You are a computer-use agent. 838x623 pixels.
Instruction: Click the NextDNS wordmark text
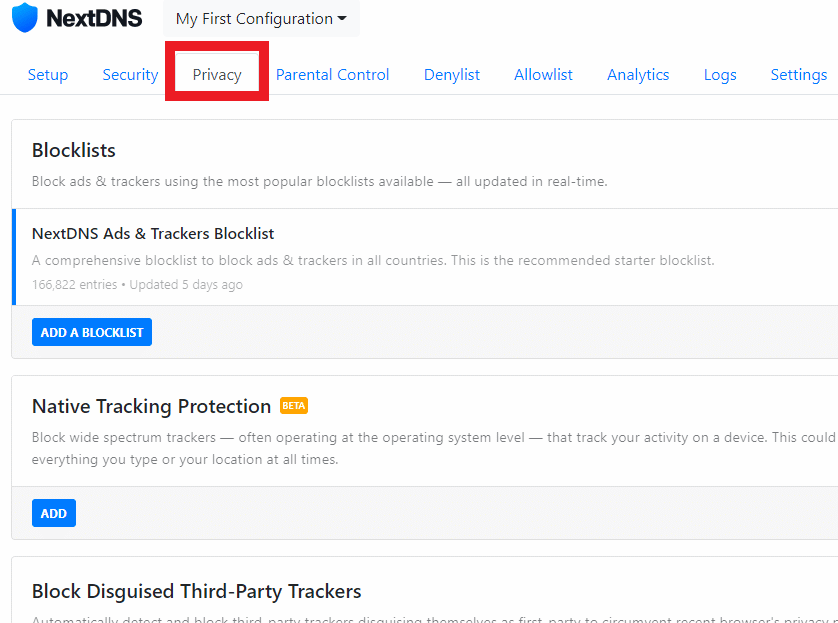(x=94, y=18)
